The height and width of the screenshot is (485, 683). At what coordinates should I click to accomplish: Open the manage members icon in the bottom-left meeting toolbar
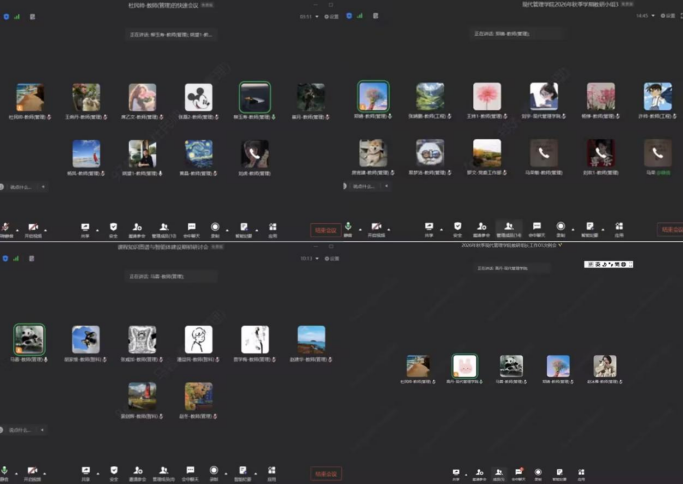tap(163, 470)
